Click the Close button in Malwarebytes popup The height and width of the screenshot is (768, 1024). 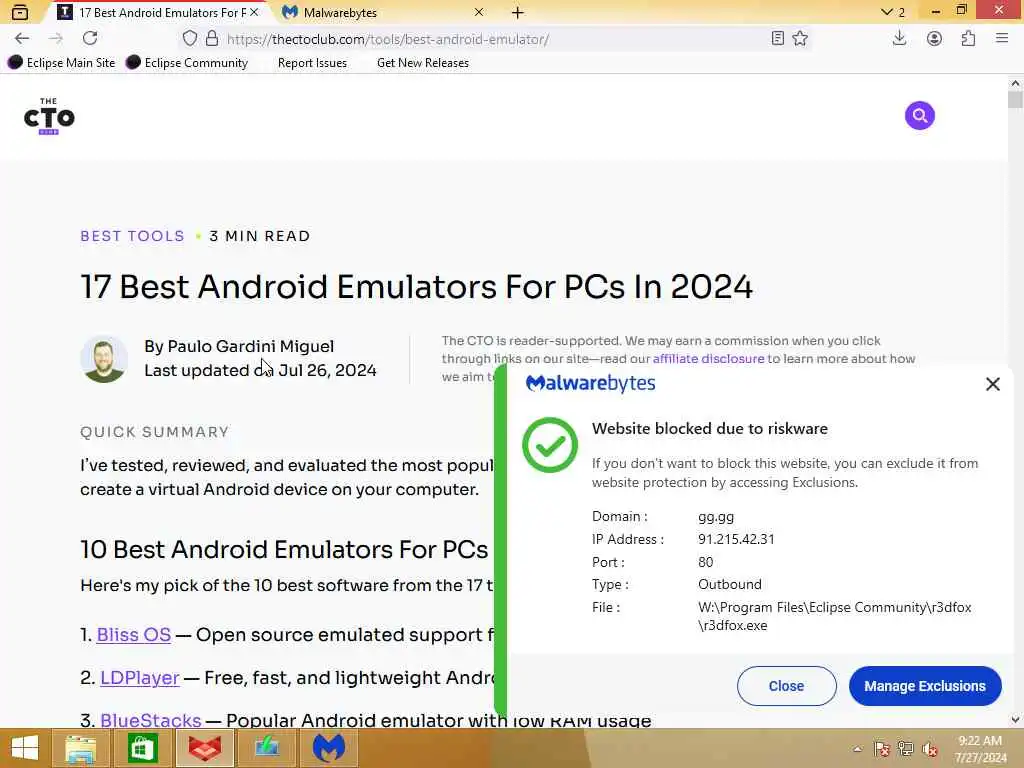pyautogui.click(x=786, y=686)
